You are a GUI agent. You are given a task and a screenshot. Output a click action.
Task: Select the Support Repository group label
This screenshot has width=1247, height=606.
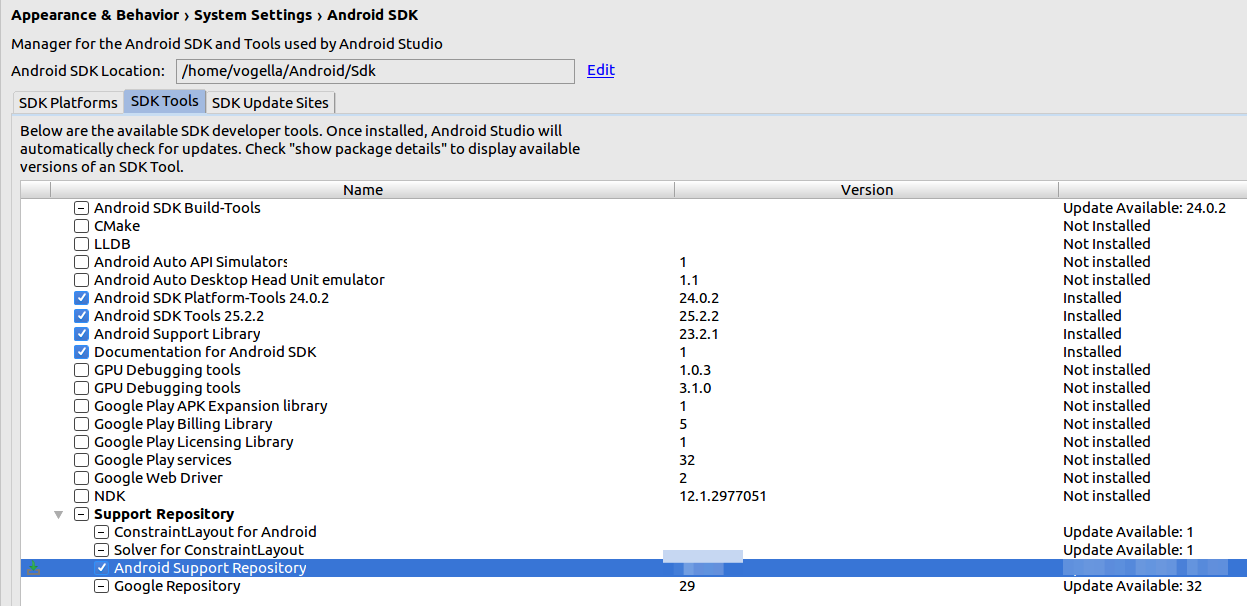pyautogui.click(x=164, y=514)
